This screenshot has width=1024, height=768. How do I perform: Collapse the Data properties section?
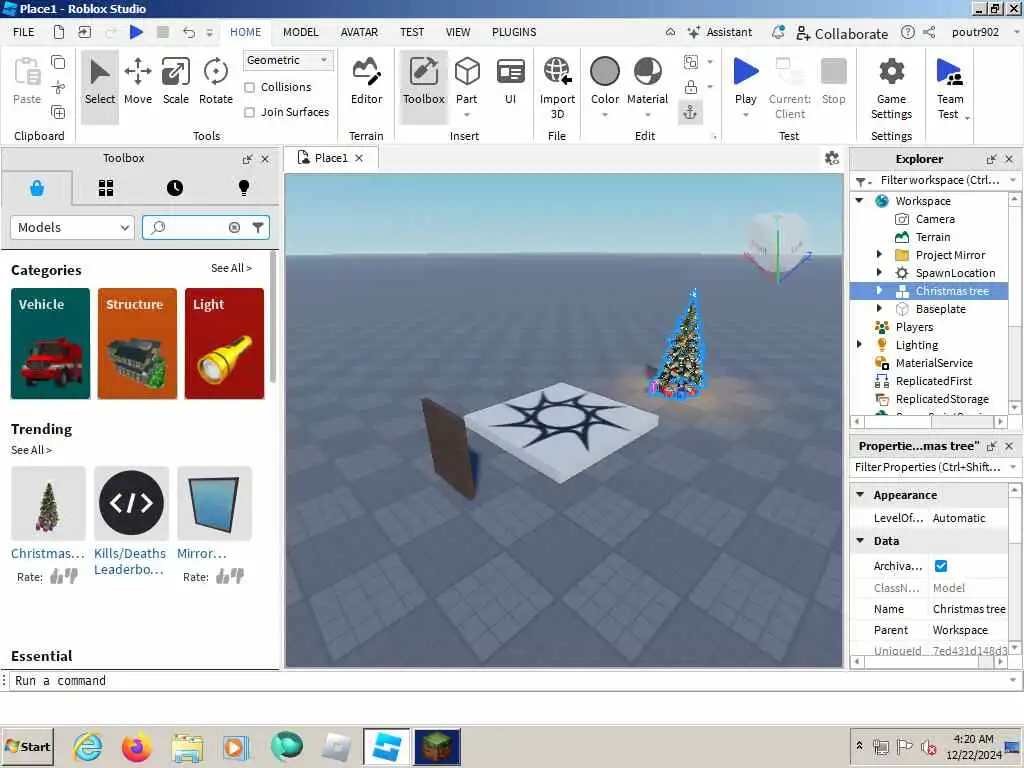click(x=860, y=541)
